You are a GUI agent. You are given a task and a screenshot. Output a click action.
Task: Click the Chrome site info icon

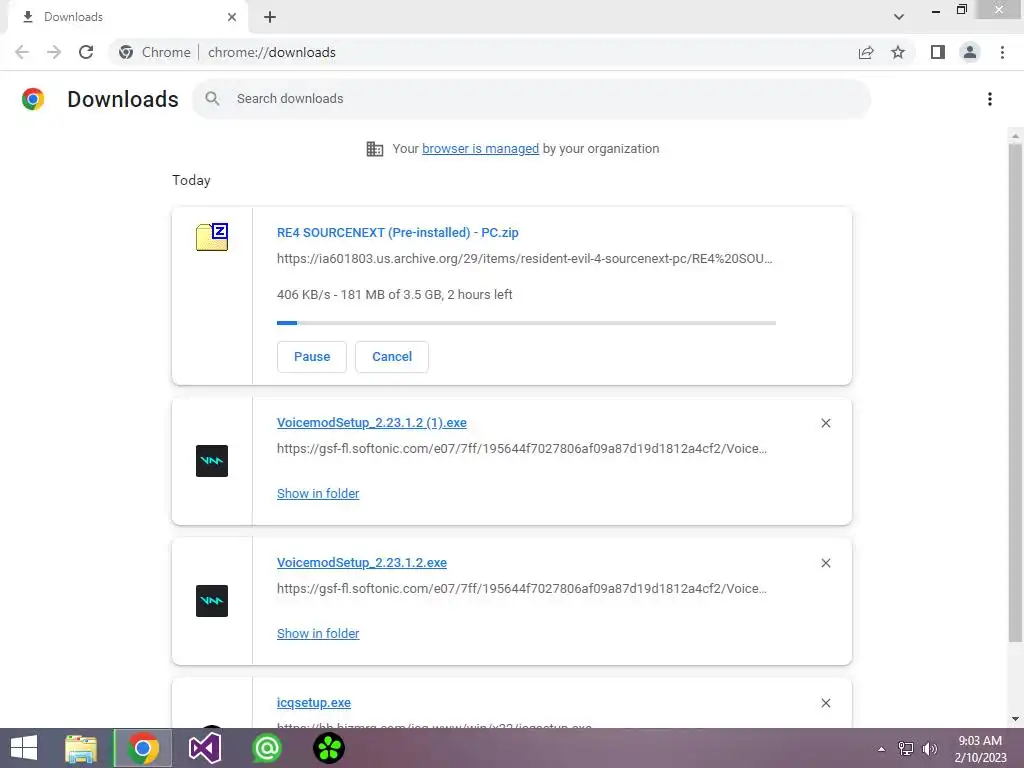(x=126, y=52)
